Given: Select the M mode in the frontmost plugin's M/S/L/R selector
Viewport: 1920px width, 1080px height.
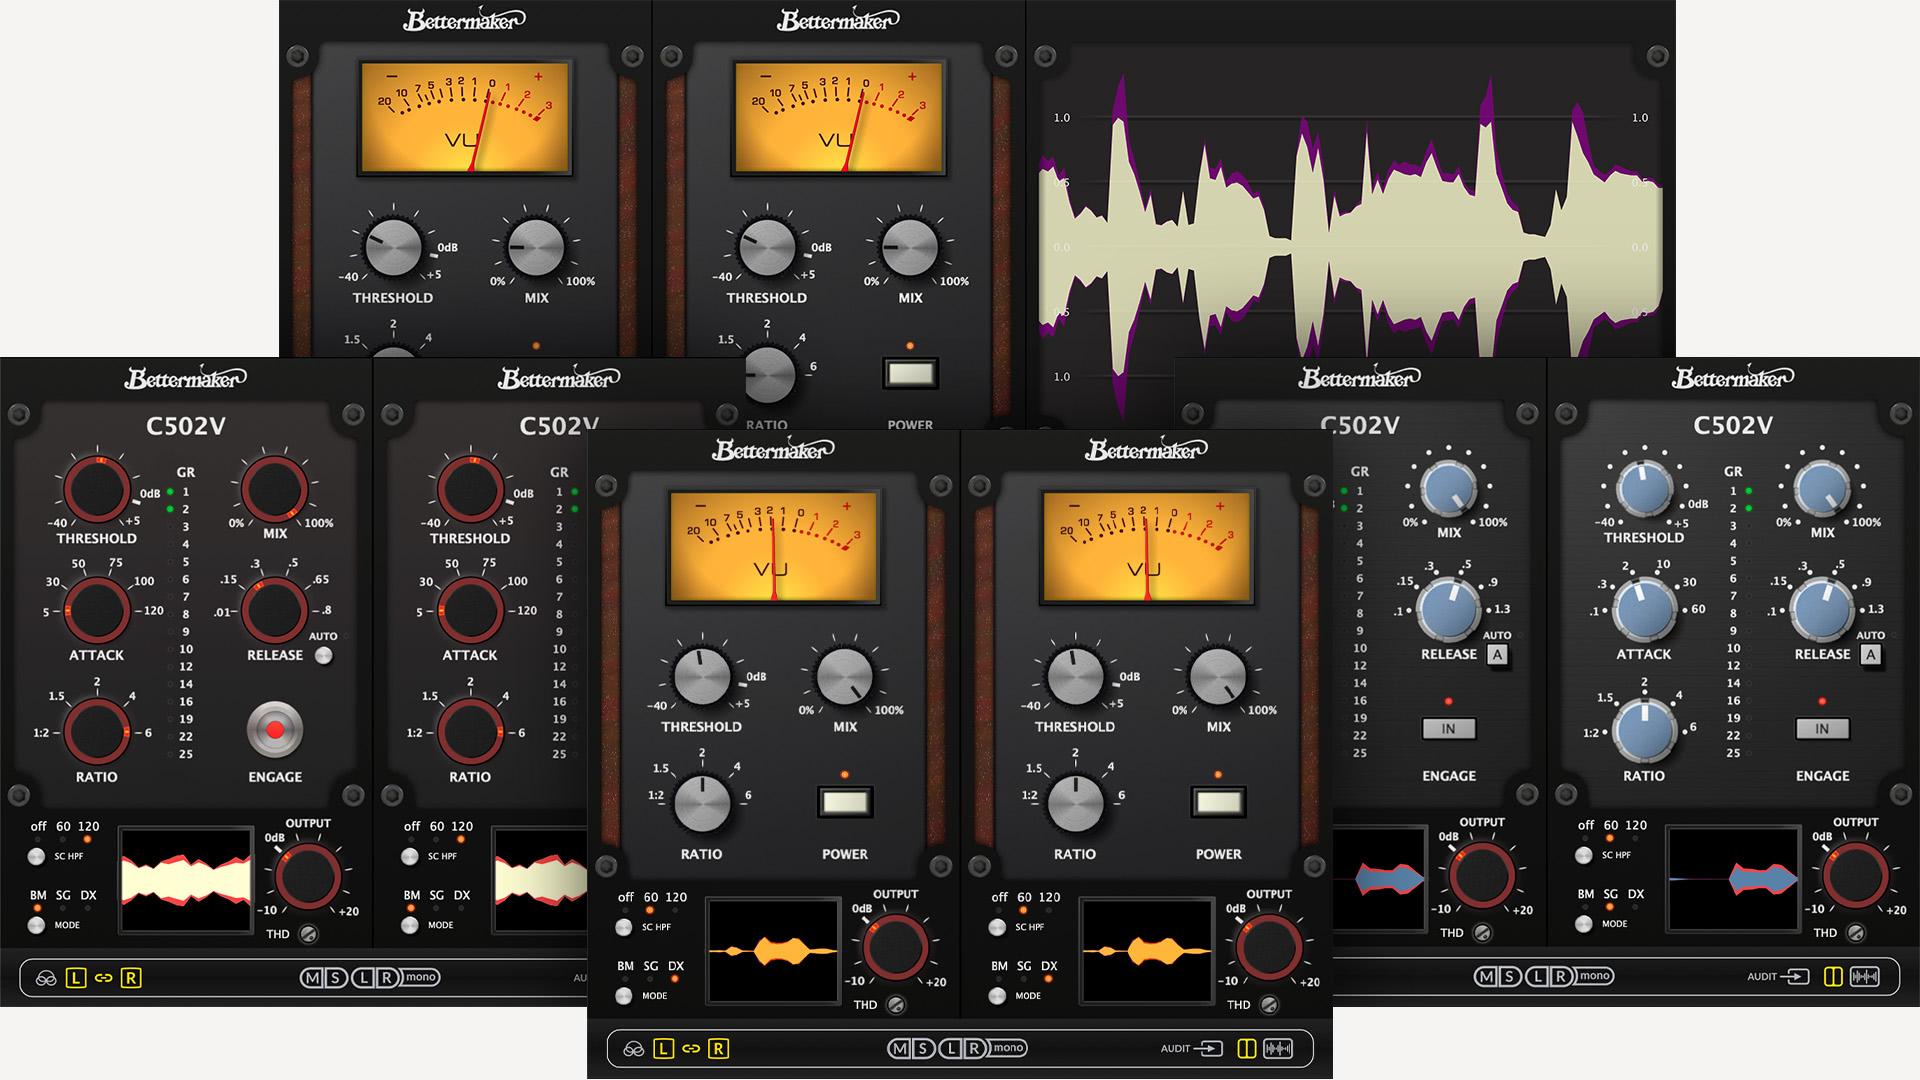Looking at the screenshot, I should tap(899, 1049).
